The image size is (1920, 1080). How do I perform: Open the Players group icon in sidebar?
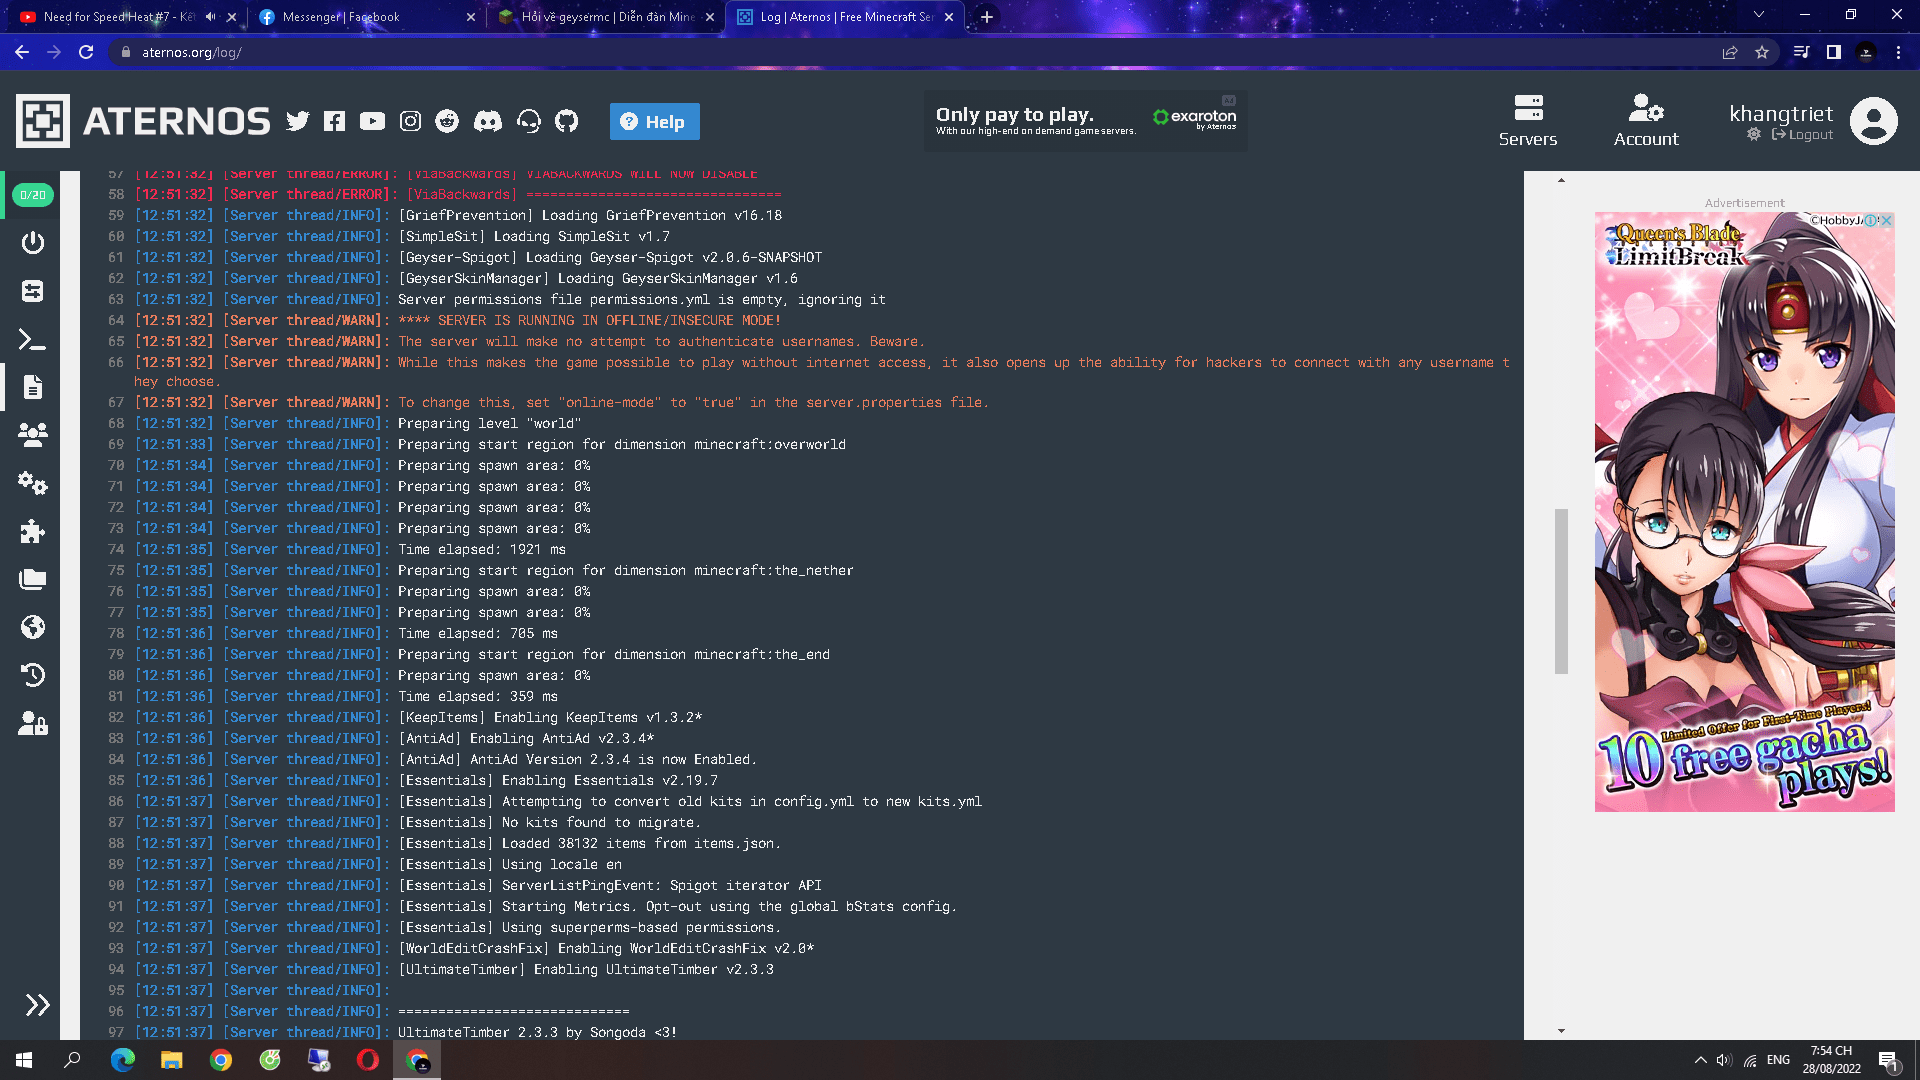32,435
